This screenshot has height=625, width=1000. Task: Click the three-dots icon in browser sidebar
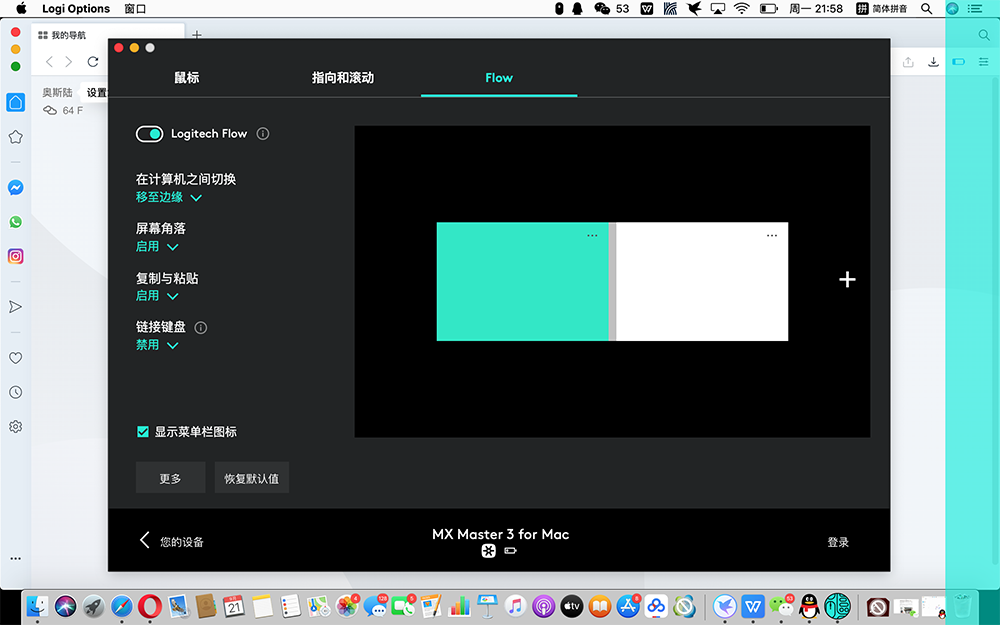coord(16,558)
